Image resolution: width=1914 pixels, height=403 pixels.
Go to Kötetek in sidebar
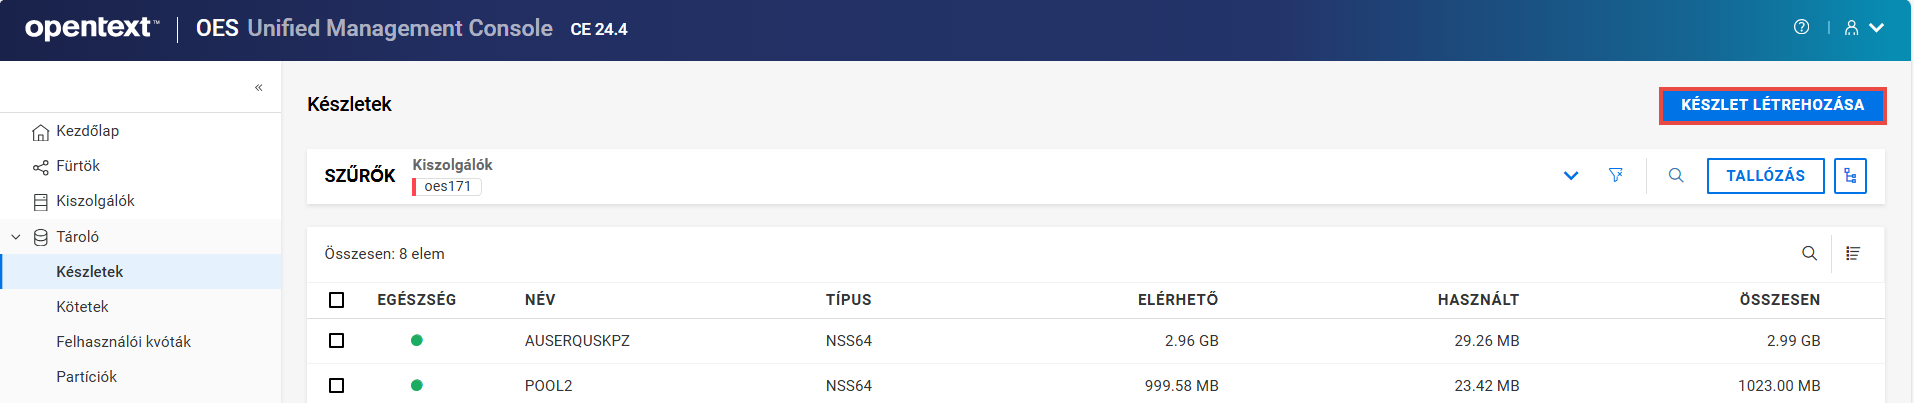click(x=83, y=307)
